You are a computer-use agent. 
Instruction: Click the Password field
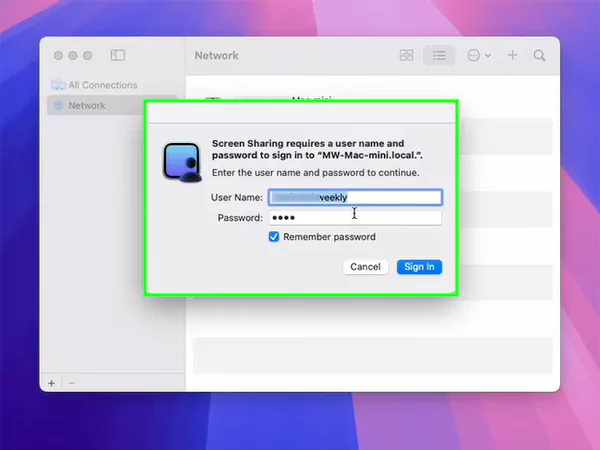355,218
